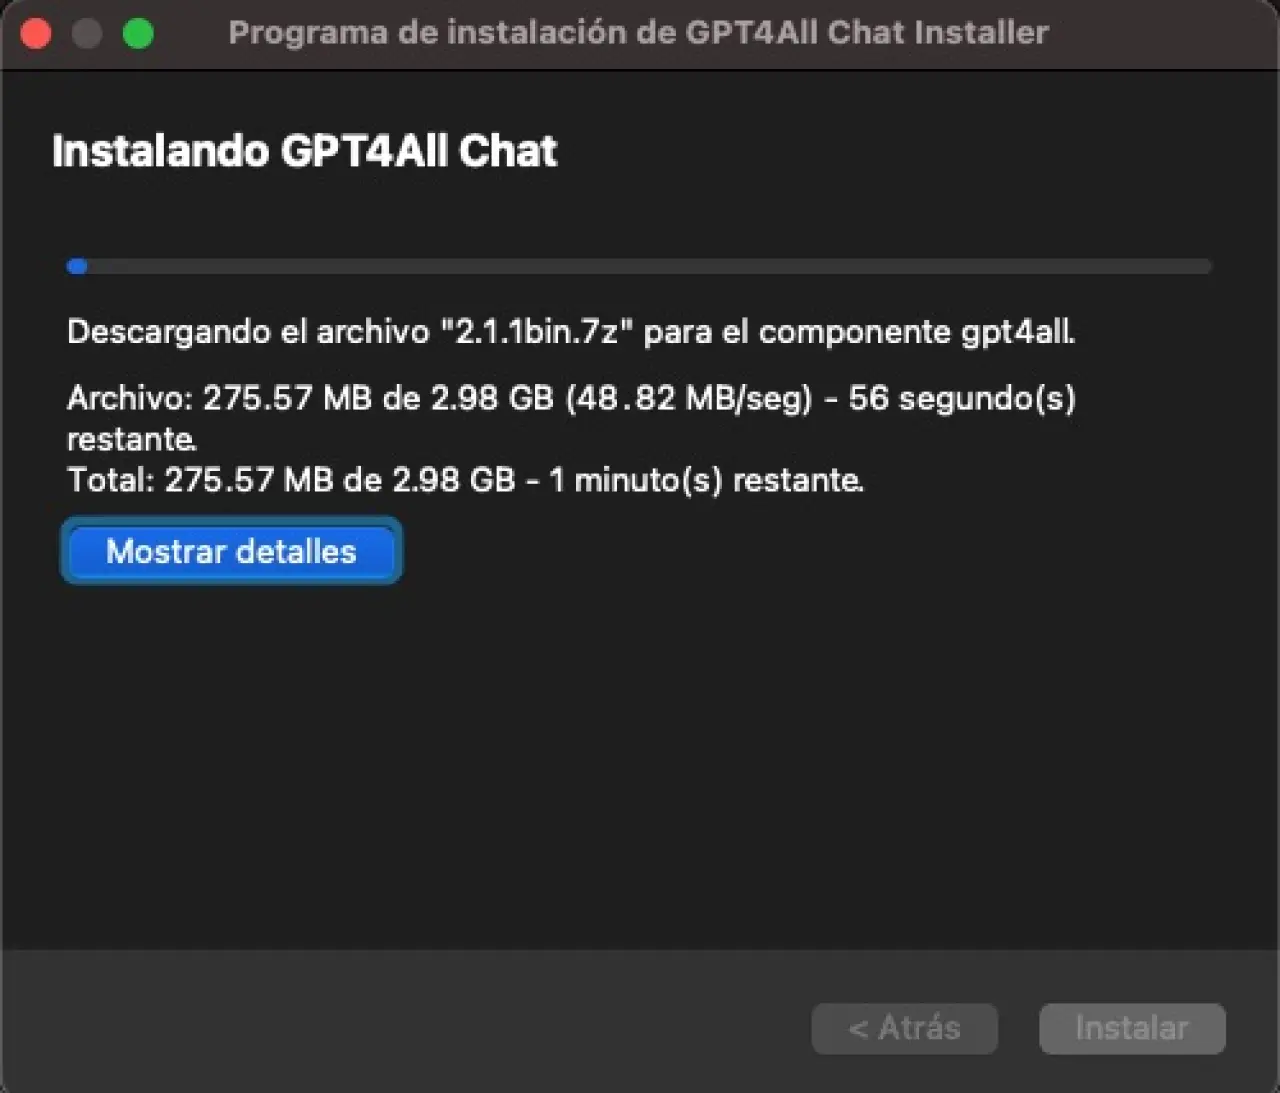Click the gray minimize window dot
This screenshot has width=1280, height=1093.
point(87,34)
